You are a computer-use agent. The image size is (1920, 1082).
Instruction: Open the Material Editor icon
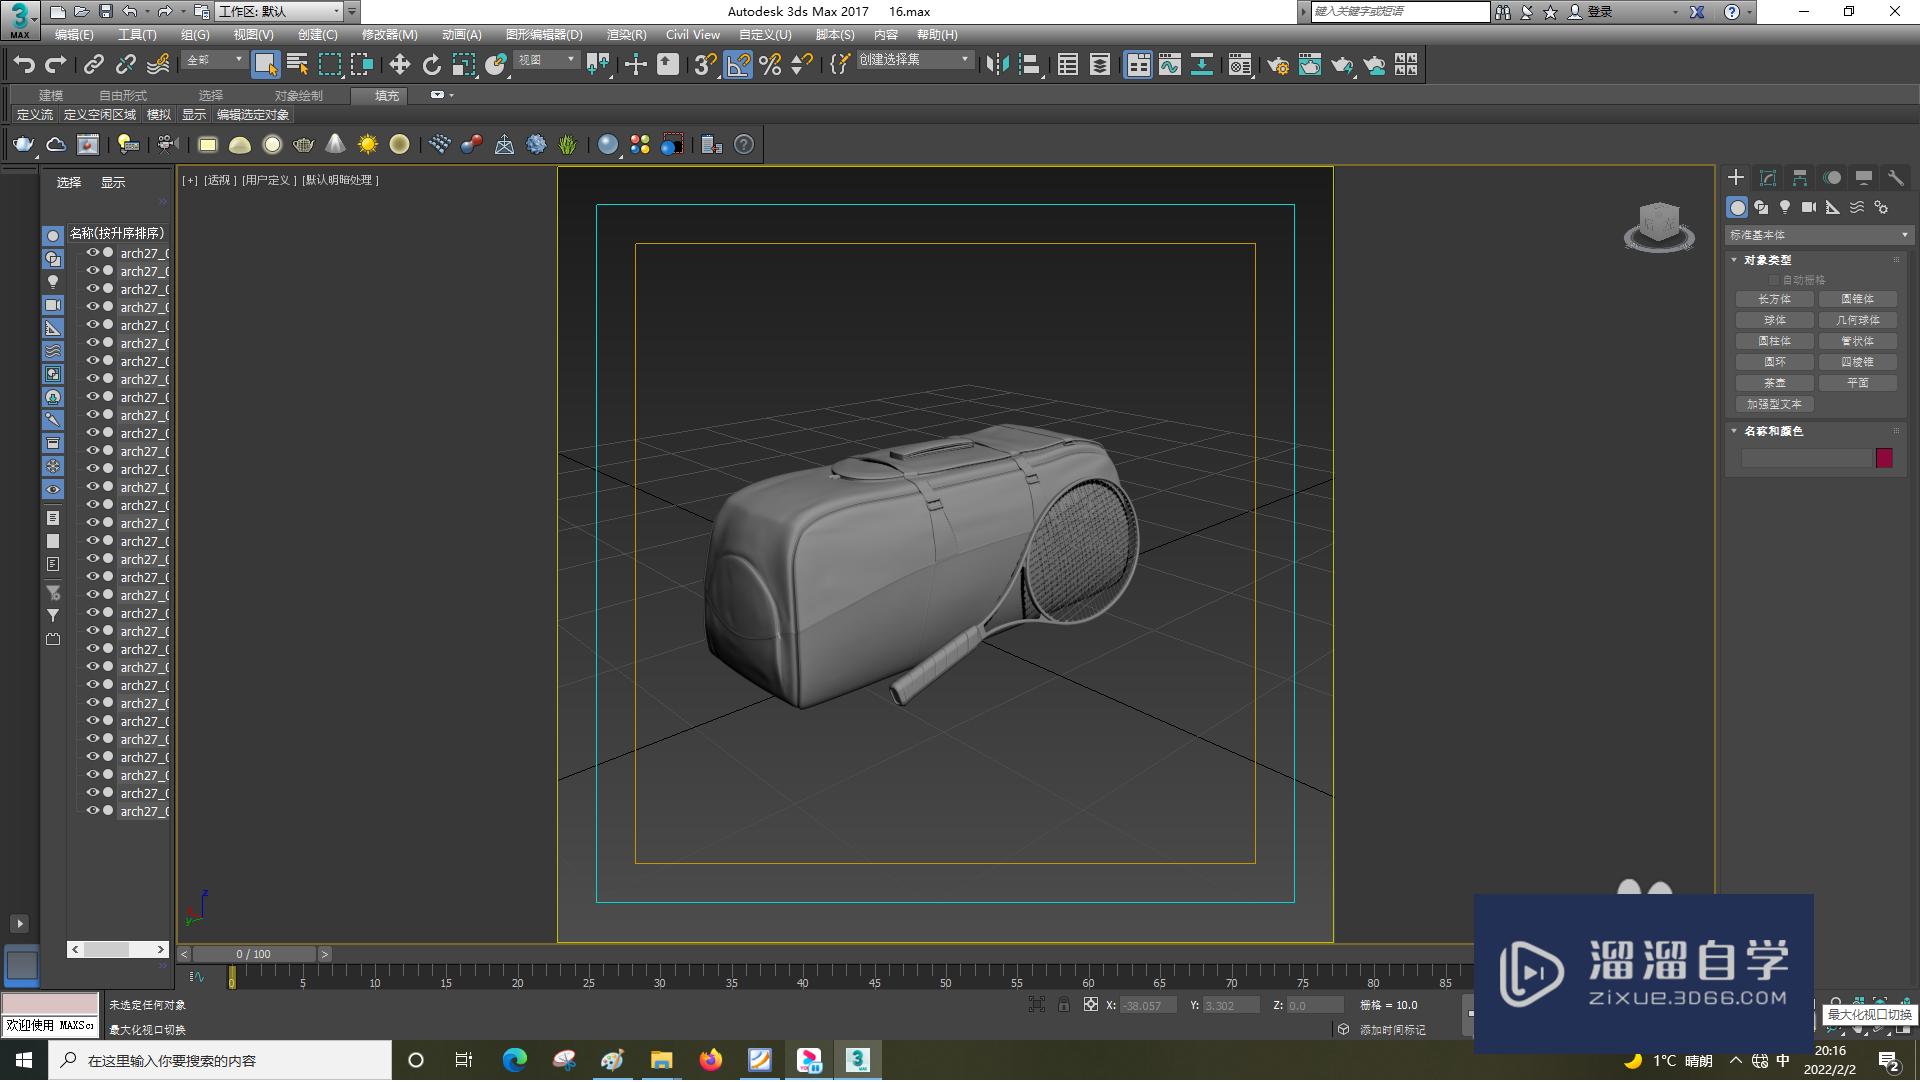tap(1240, 65)
